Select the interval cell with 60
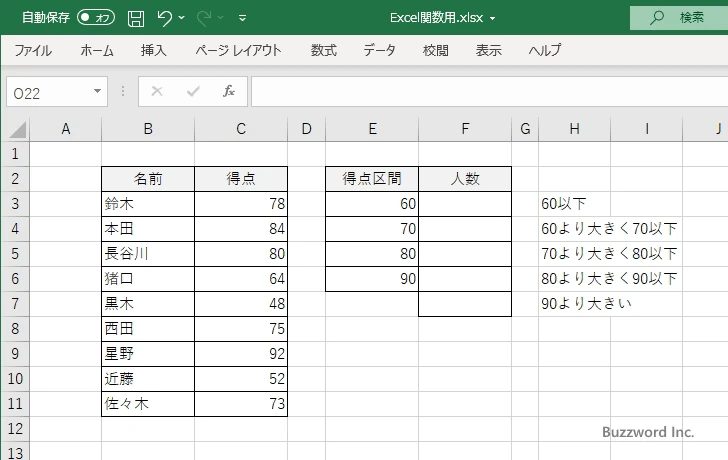 click(x=372, y=204)
